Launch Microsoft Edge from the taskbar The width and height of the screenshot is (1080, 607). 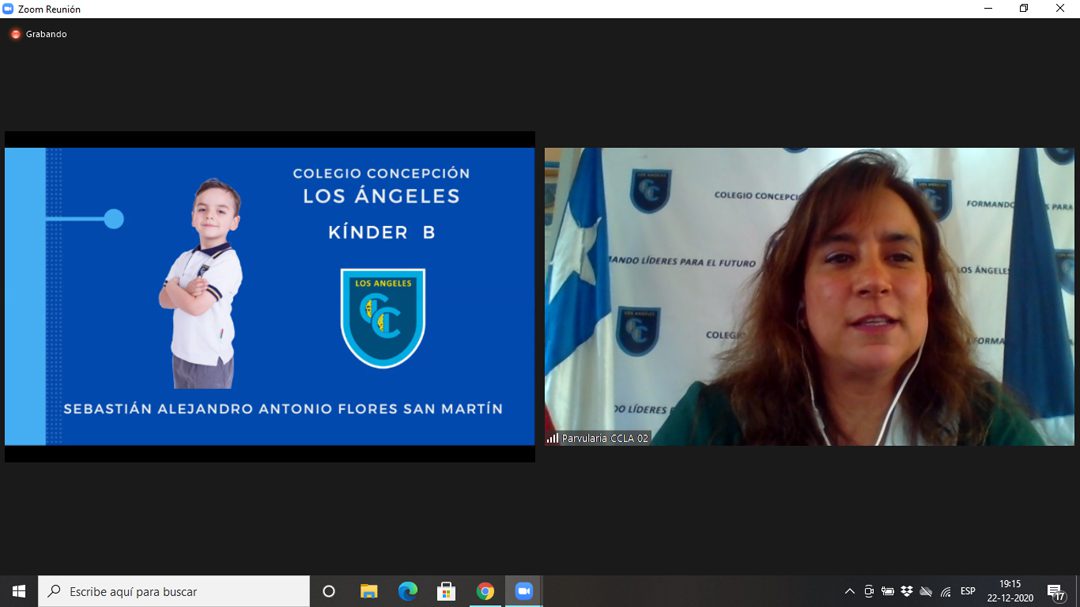pyautogui.click(x=407, y=591)
